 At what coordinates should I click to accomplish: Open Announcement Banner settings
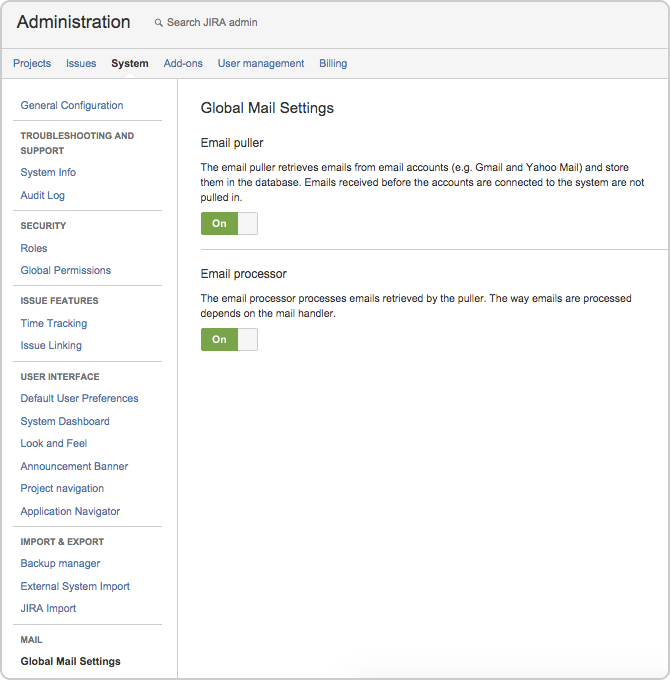74,466
